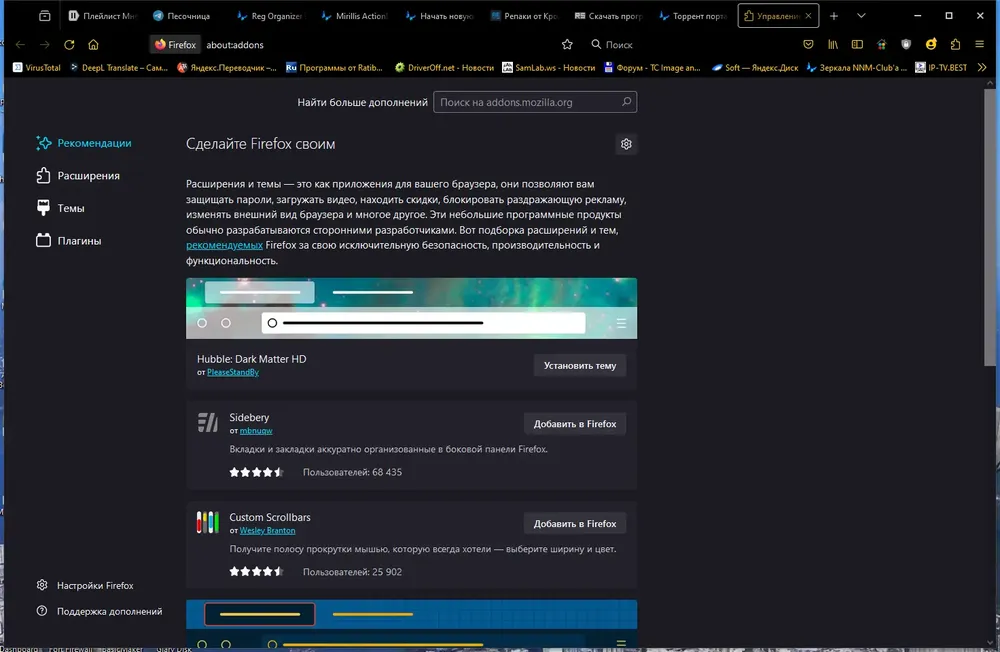This screenshot has width=1000, height=652.
Task: Switch to the Плейлист tab
Action: click(103, 16)
